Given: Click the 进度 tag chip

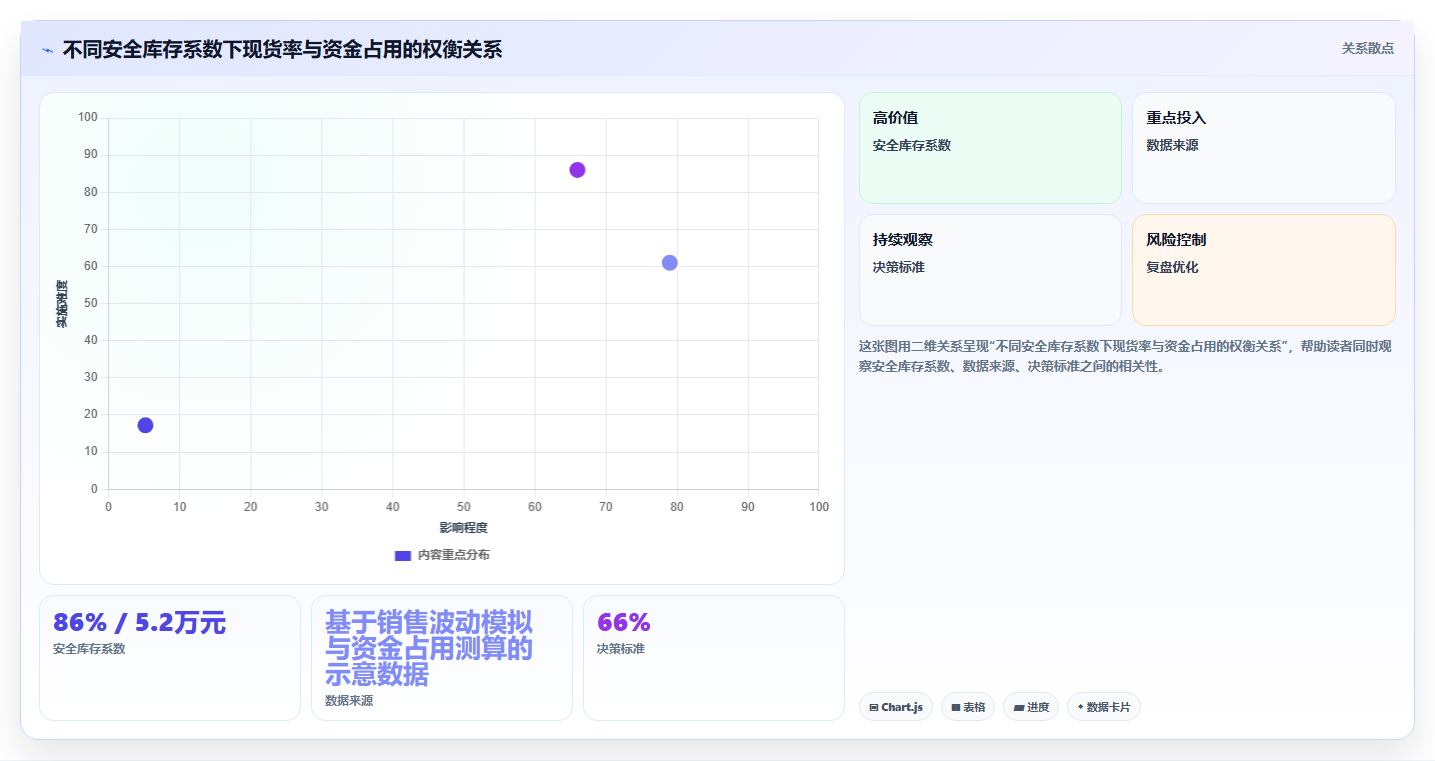Looking at the screenshot, I should click(1031, 707).
